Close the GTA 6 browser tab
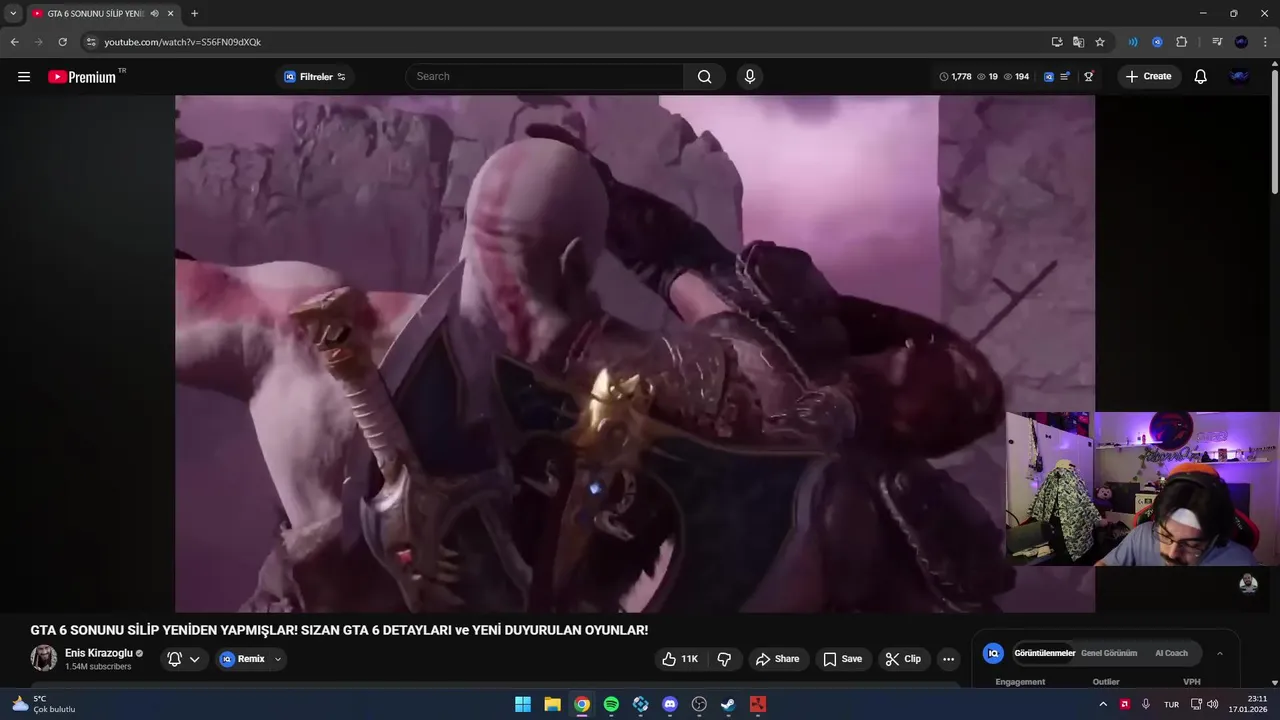 point(171,13)
